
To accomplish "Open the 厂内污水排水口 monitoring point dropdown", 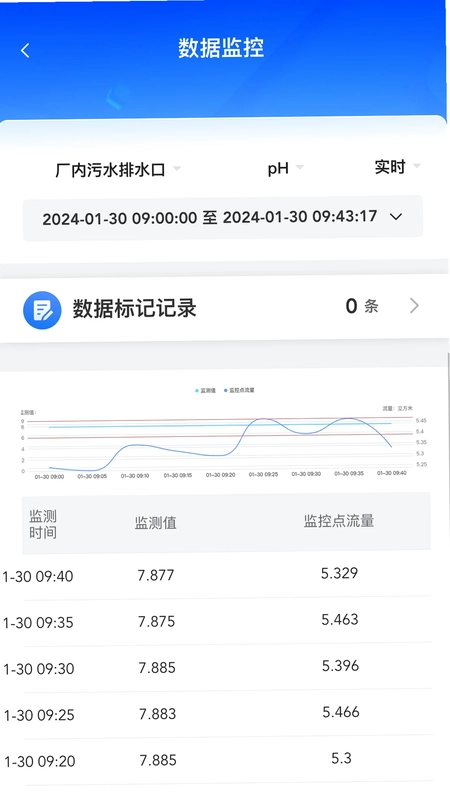I will pyautogui.click(x=118, y=169).
